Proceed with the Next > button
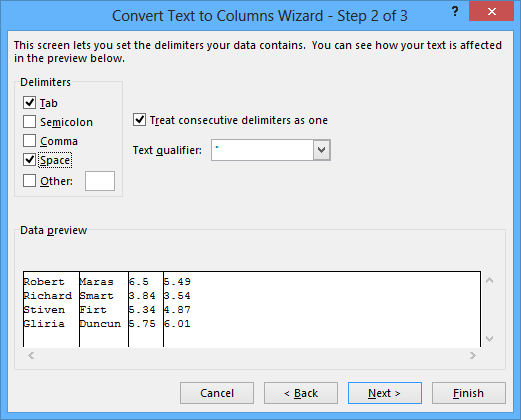 [385, 393]
